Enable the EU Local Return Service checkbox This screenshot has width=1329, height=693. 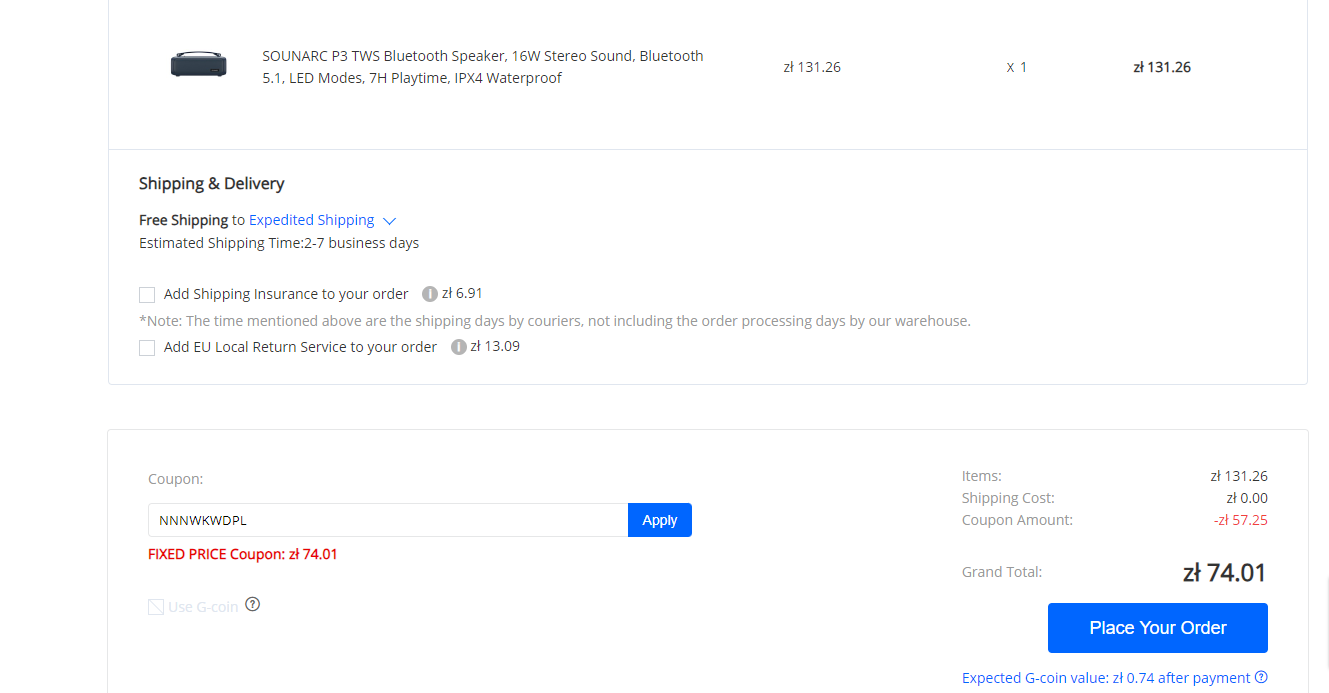pos(147,348)
